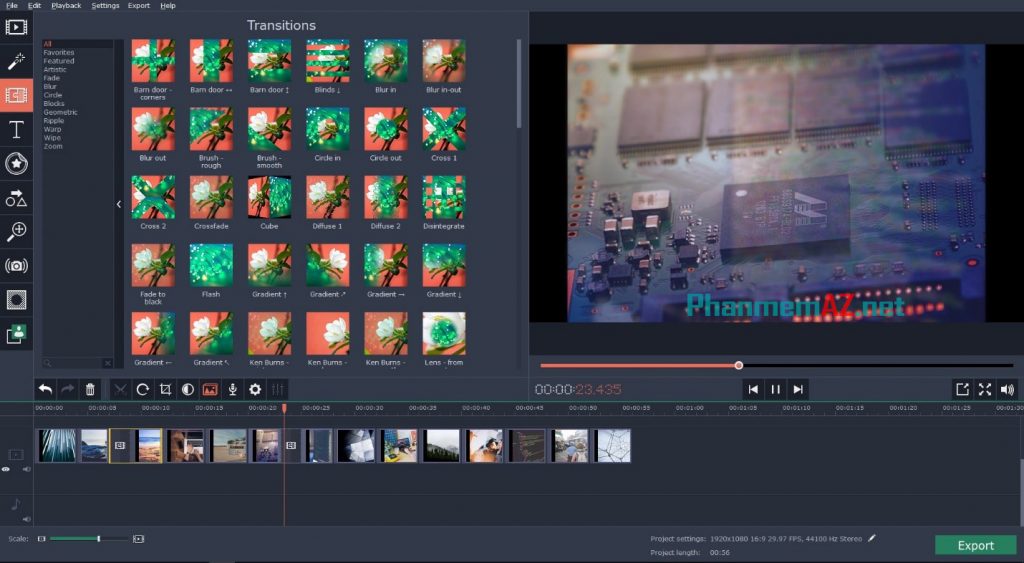
Task: Click the timeline Scale slider
Action: [89, 539]
